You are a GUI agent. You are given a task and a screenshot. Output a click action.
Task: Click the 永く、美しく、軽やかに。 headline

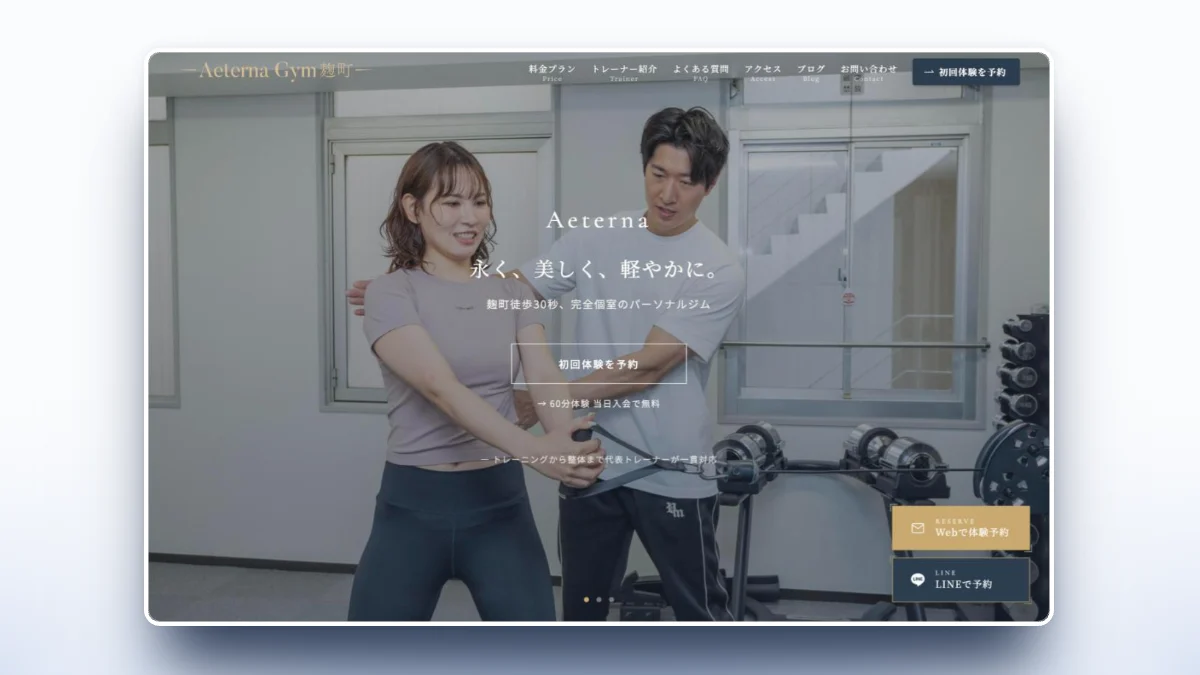coord(597,270)
